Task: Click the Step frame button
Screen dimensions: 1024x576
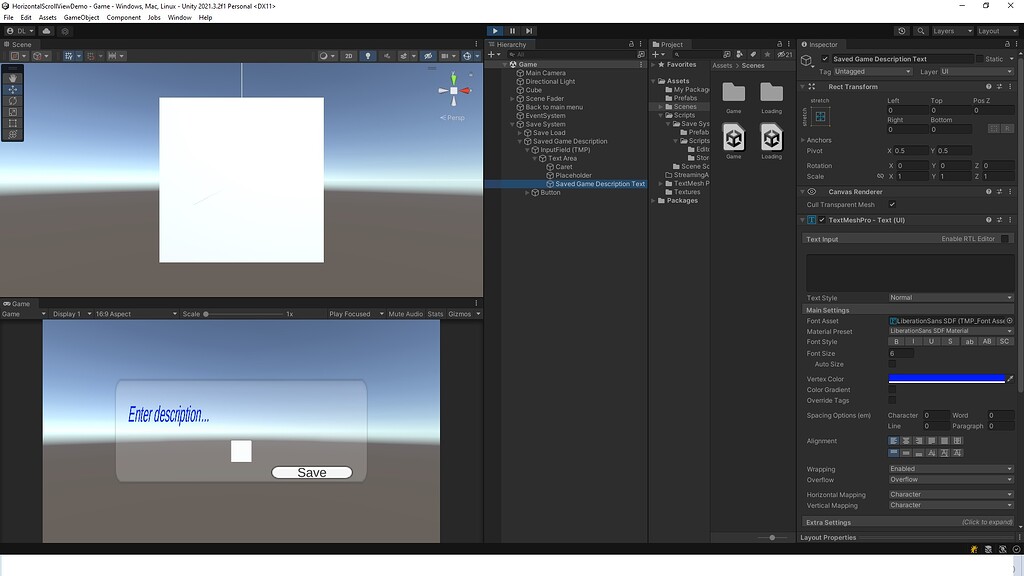Action: pyautogui.click(x=528, y=31)
